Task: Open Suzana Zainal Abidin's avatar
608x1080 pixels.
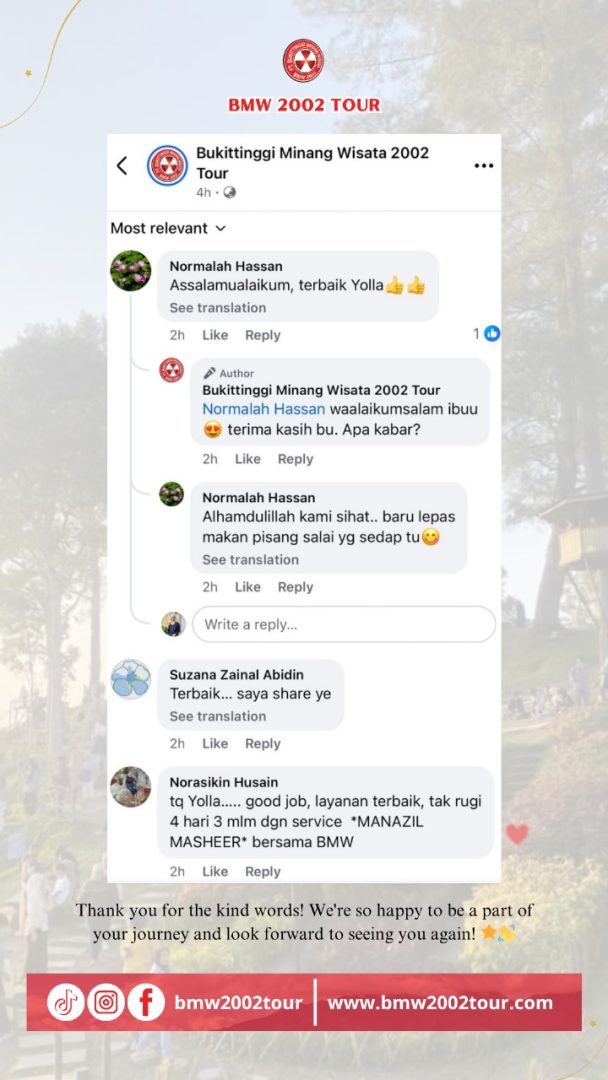Action: 131,679
